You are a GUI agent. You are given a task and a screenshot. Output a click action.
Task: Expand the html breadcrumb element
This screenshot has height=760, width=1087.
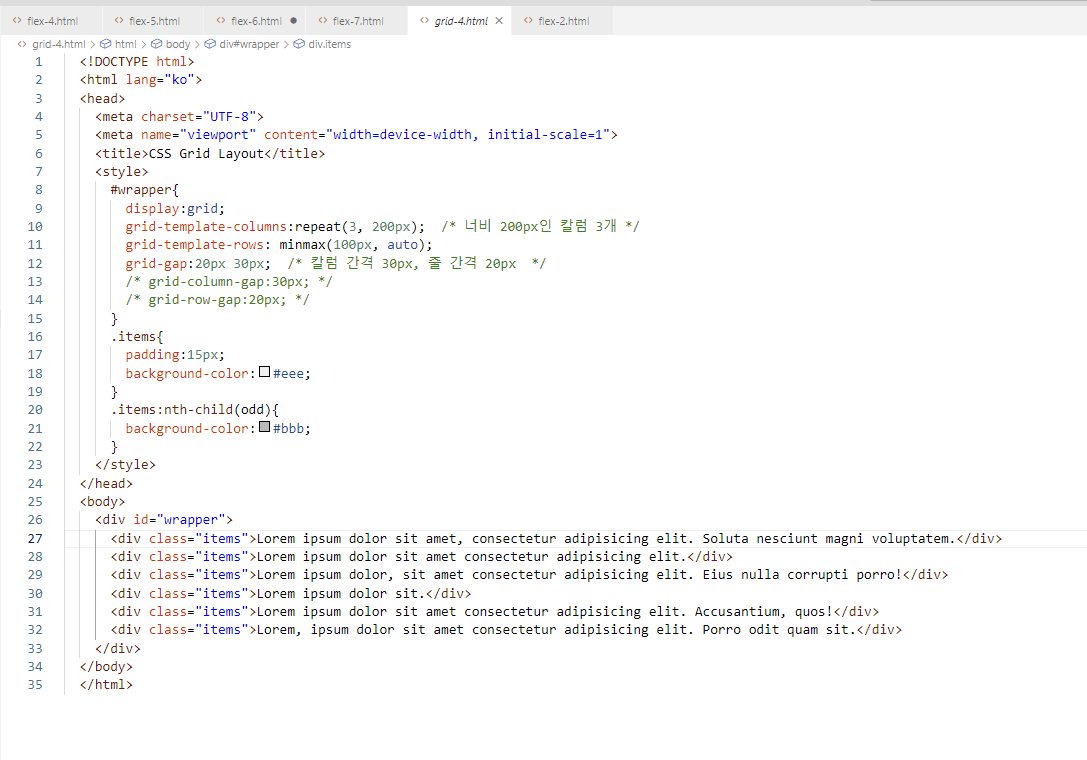tap(125, 44)
